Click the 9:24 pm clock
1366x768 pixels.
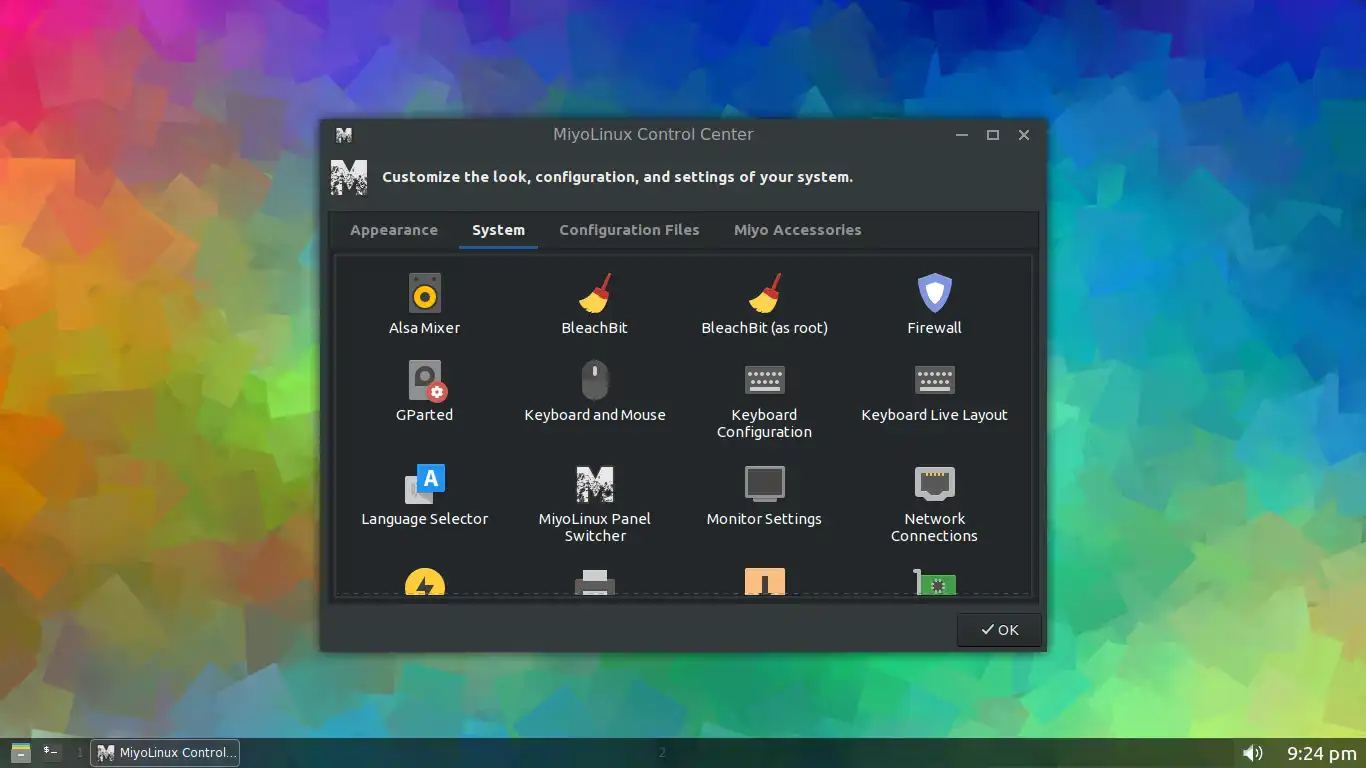coord(1321,753)
